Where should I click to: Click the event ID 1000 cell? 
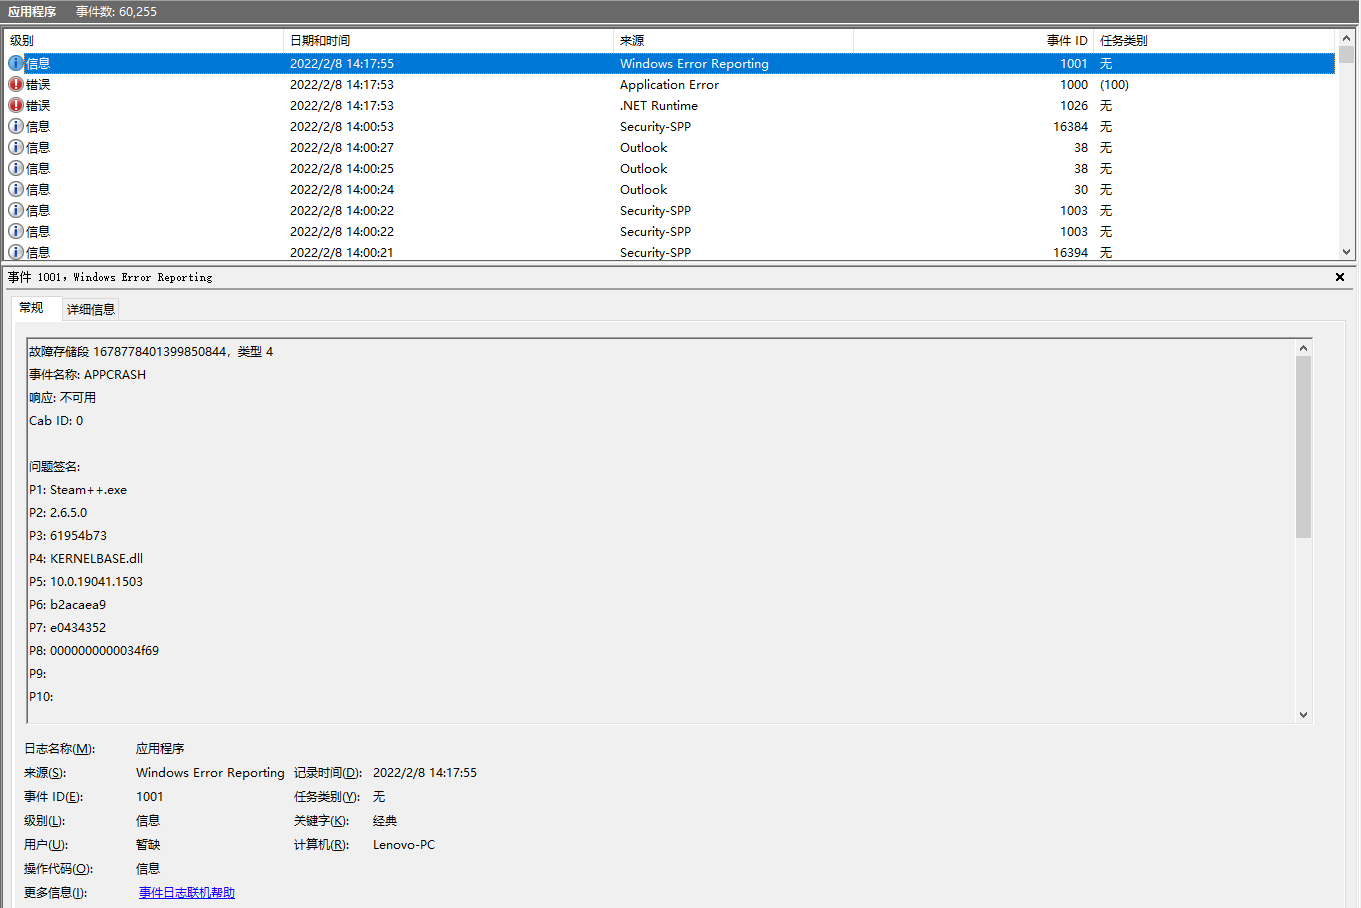pos(1074,85)
